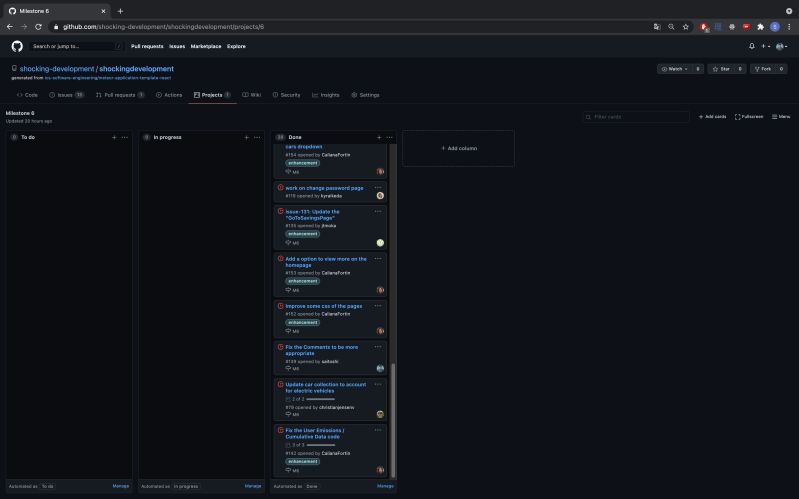
Task: Open 'Fix the User Emissions / Cumulative Data code' issue
Action: click(314, 433)
